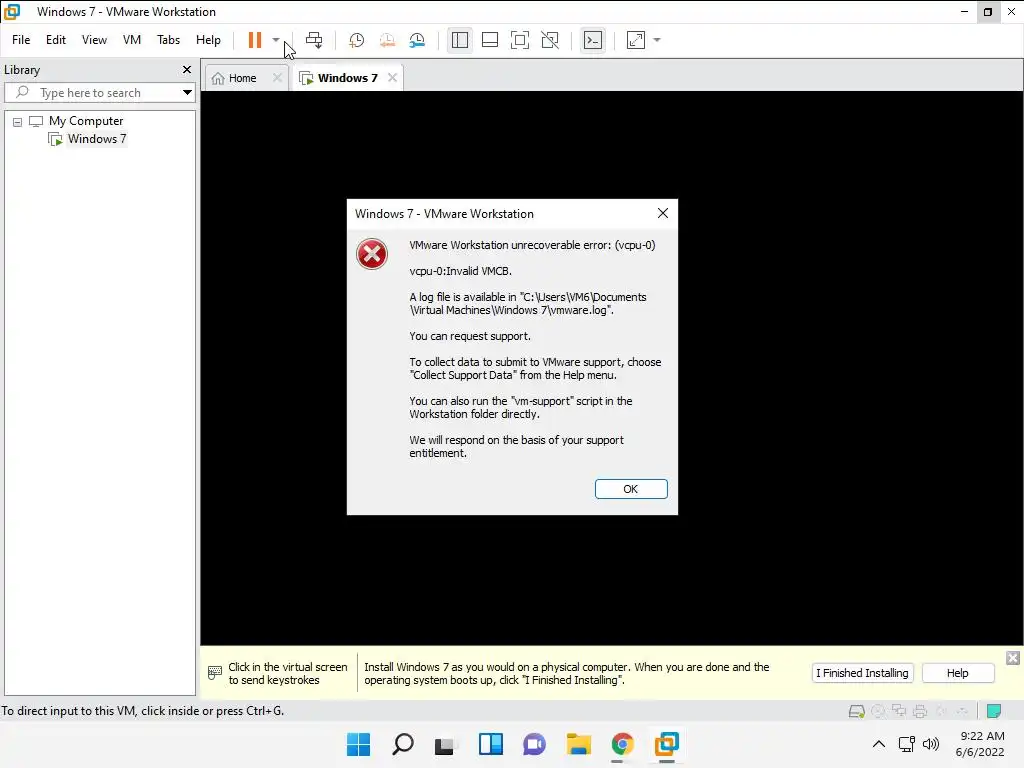Collapse the My Computer tree node
Screen dimensions: 1024x768
(18, 121)
